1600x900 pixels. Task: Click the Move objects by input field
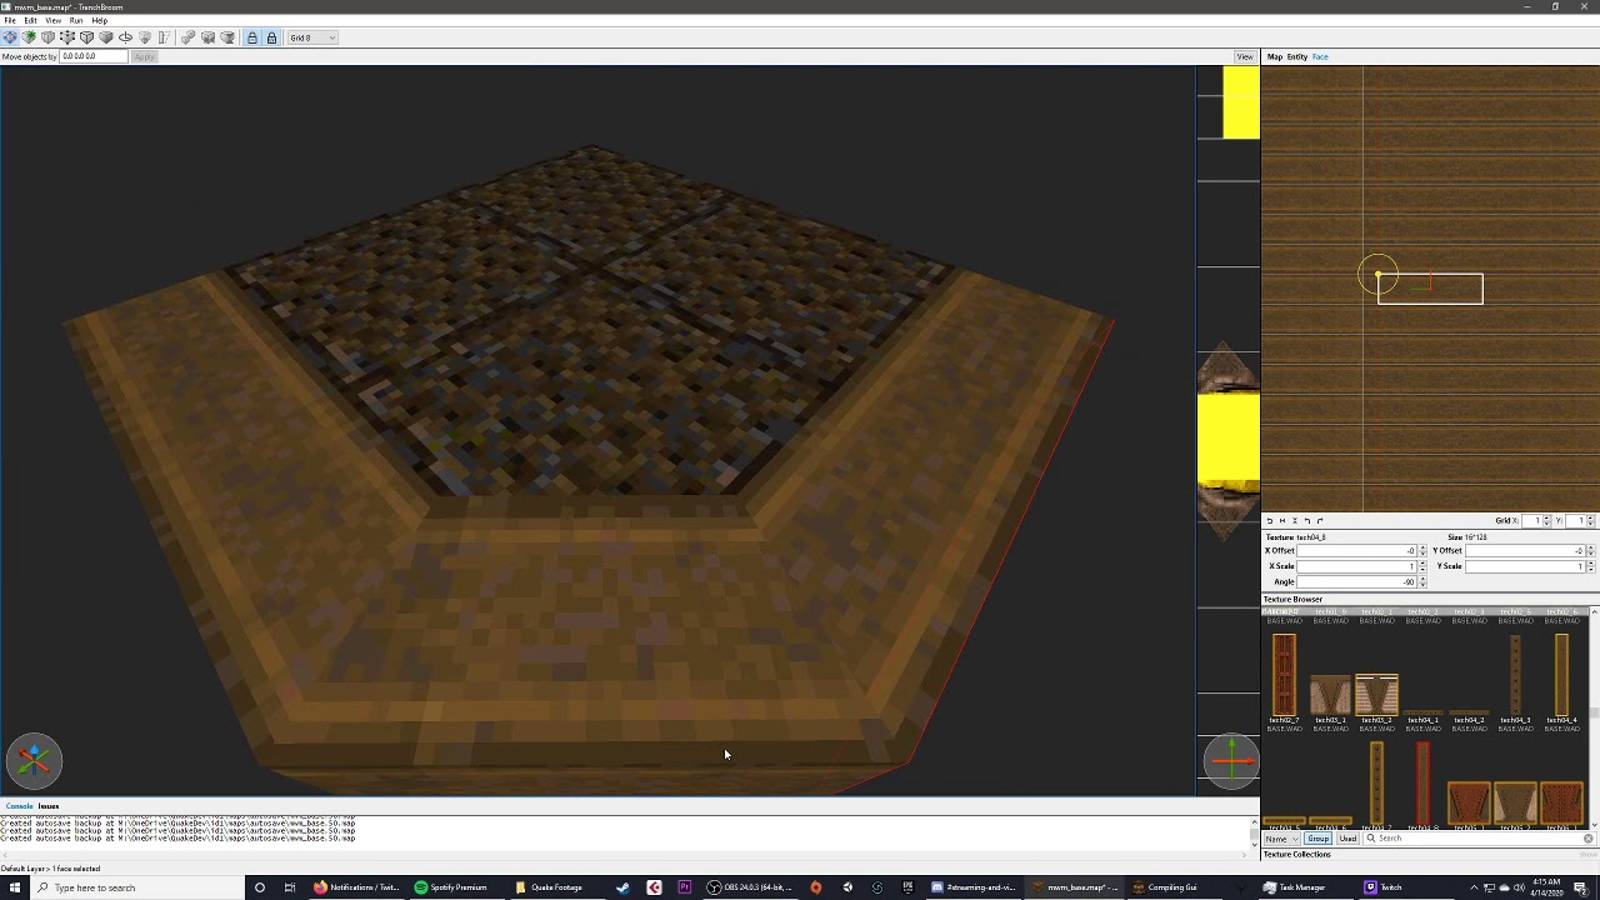pyautogui.click(x=94, y=57)
